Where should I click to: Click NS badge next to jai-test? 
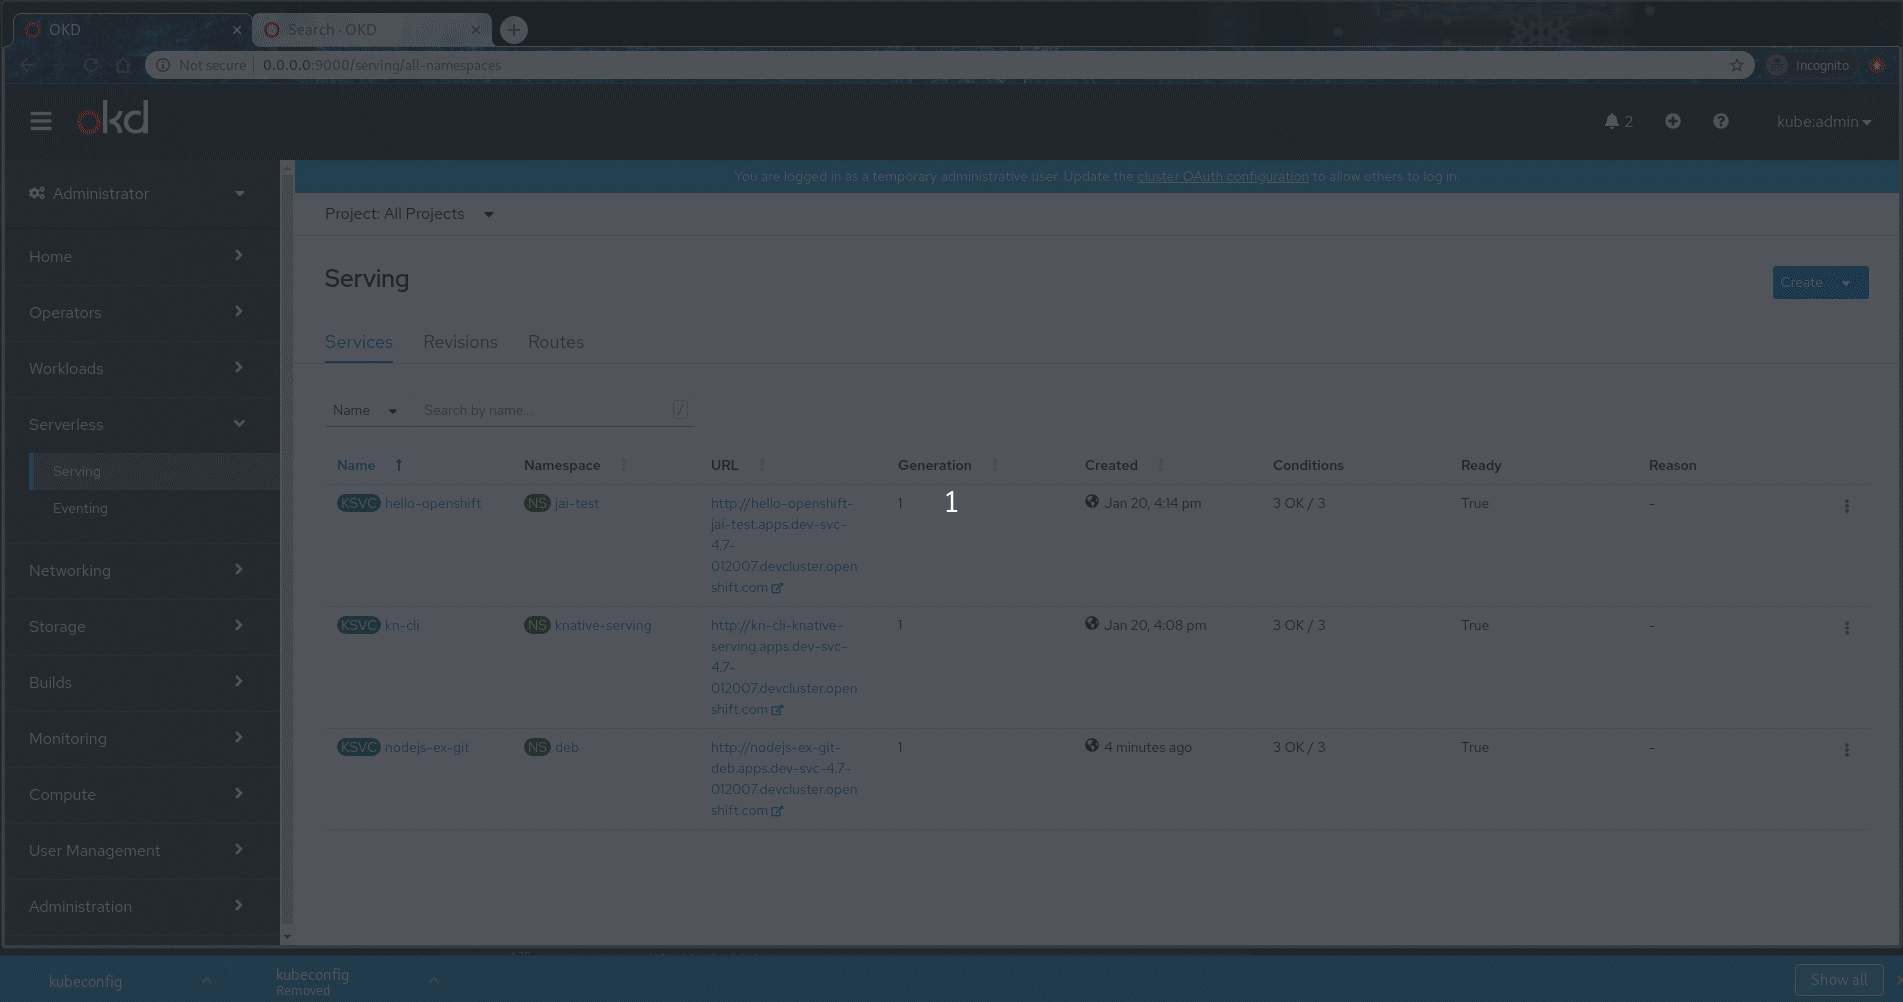pyautogui.click(x=537, y=503)
